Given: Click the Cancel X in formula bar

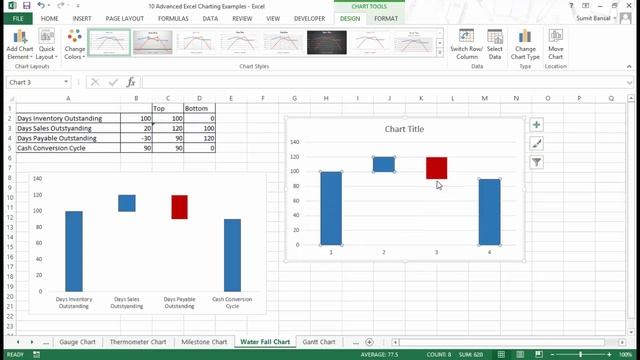Looking at the screenshot, I should (x=95, y=82).
